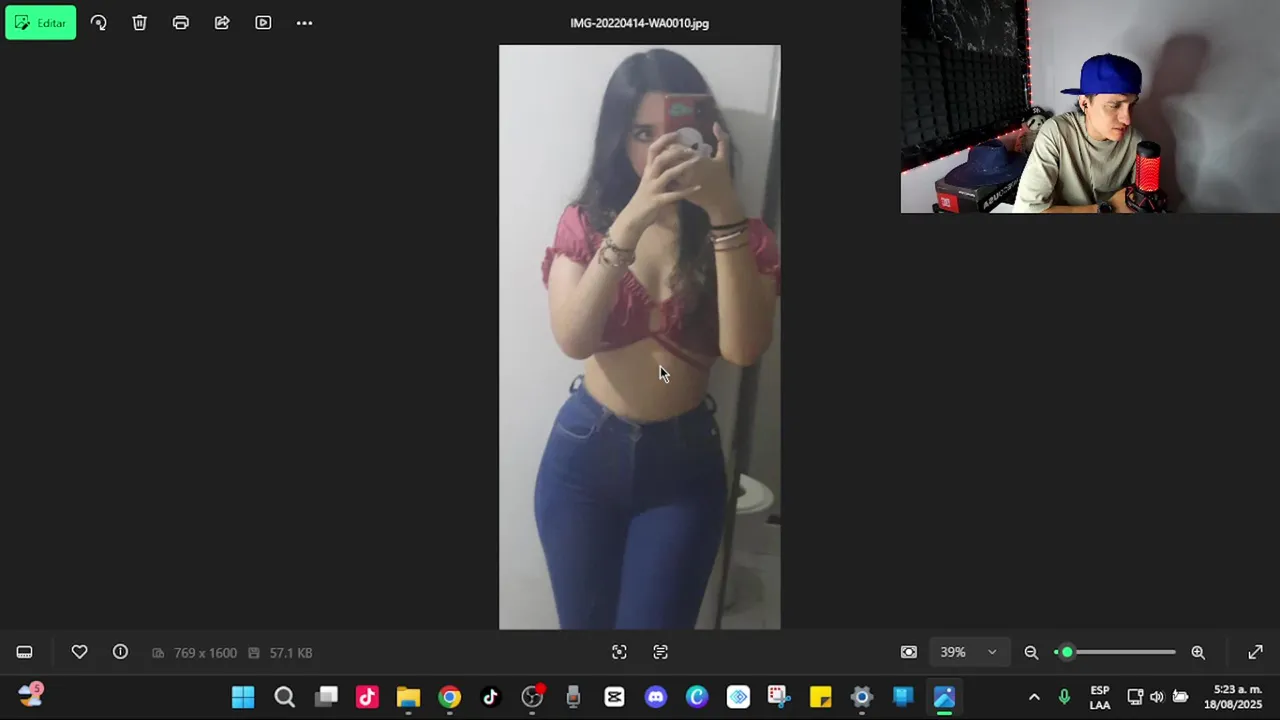Enter full screen with the expand arrows icon
Image resolution: width=1280 pixels, height=720 pixels.
1255,652
